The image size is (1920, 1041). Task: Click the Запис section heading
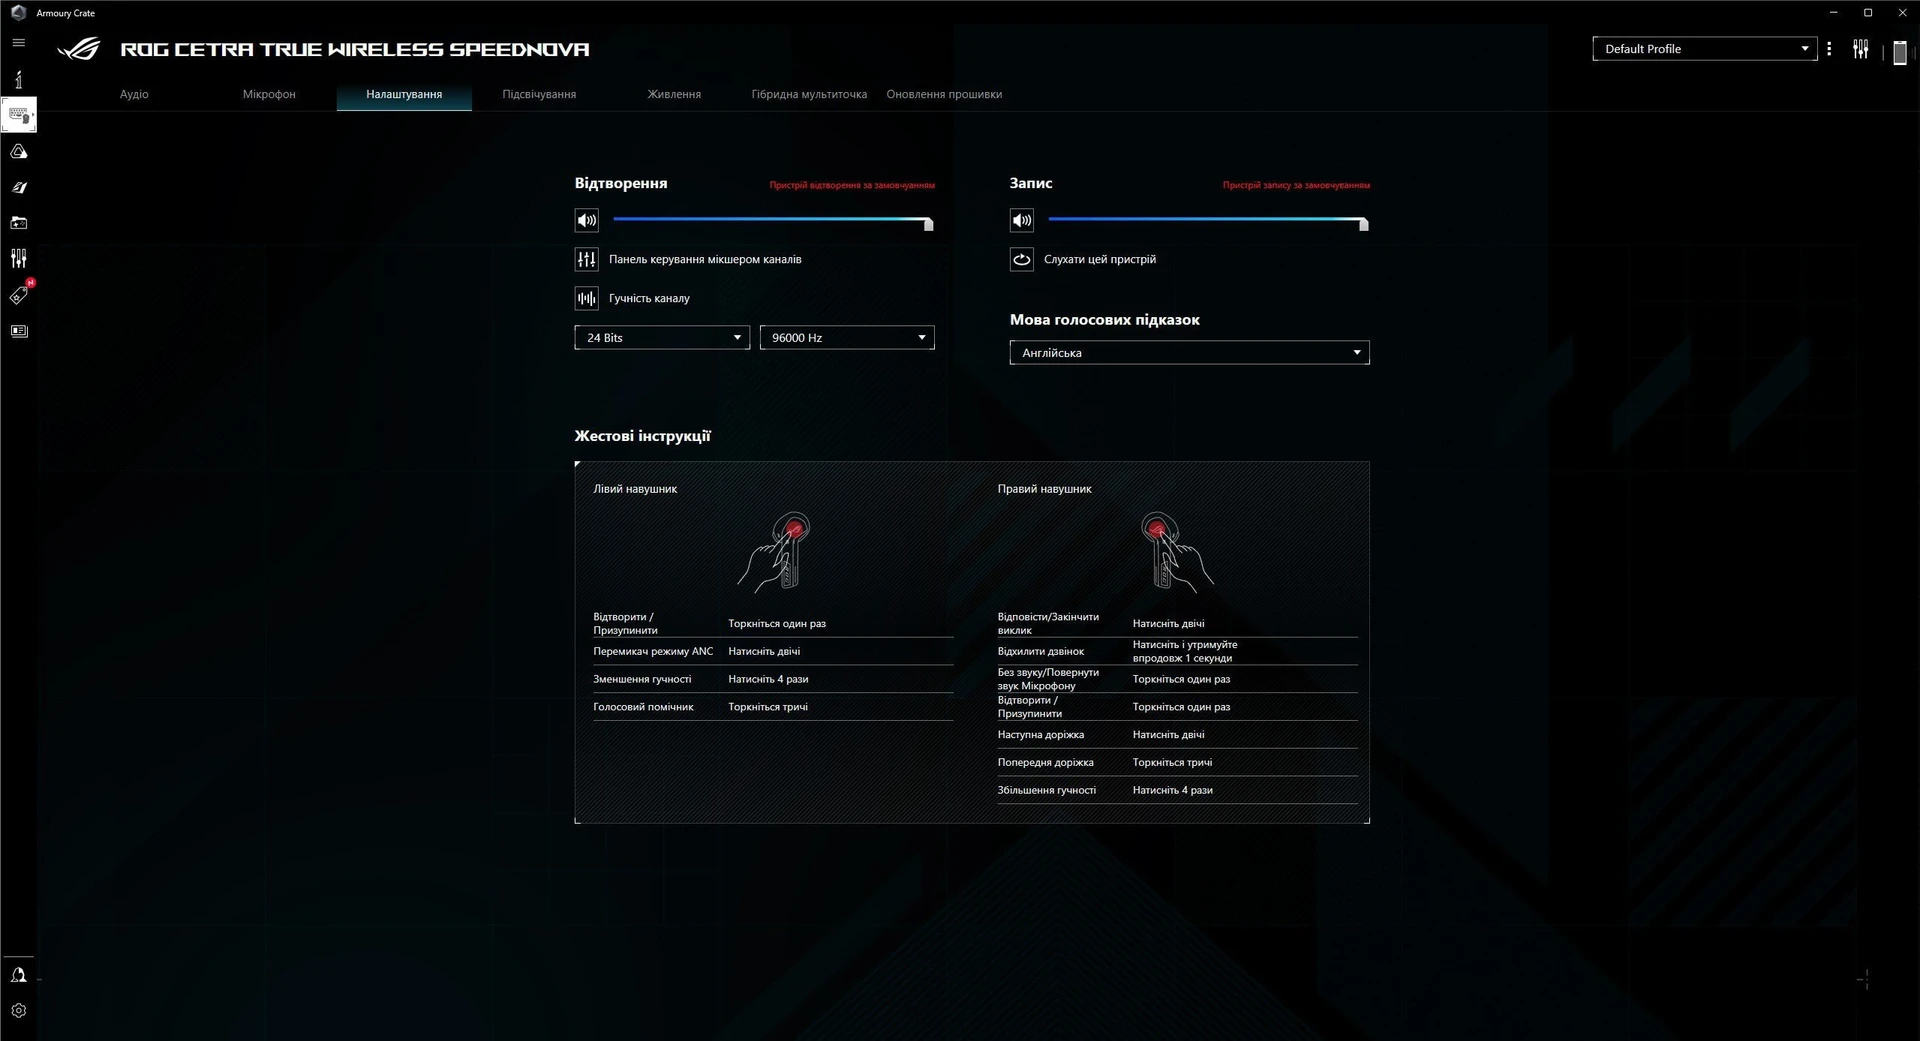pos(1031,184)
